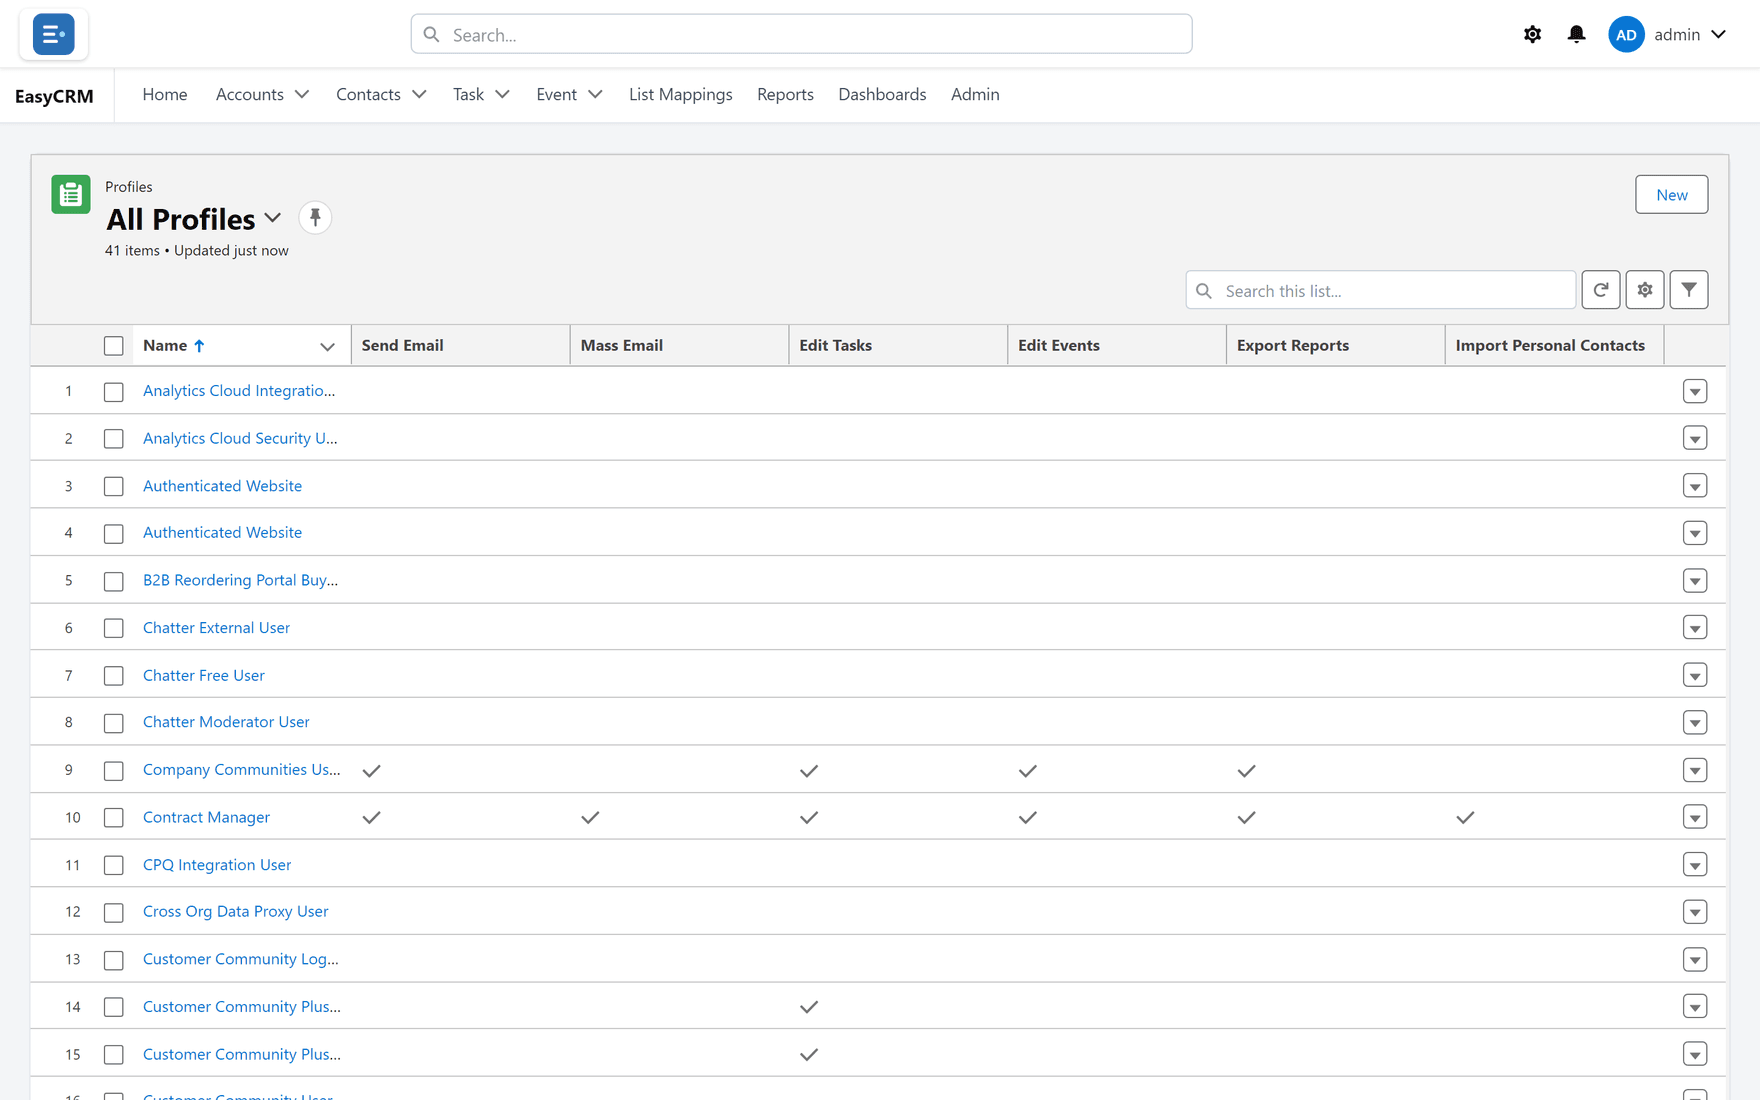This screenshot has width=1760, height=1100.
Task: Open row actions for Company Communities row
Action: 1695,770
